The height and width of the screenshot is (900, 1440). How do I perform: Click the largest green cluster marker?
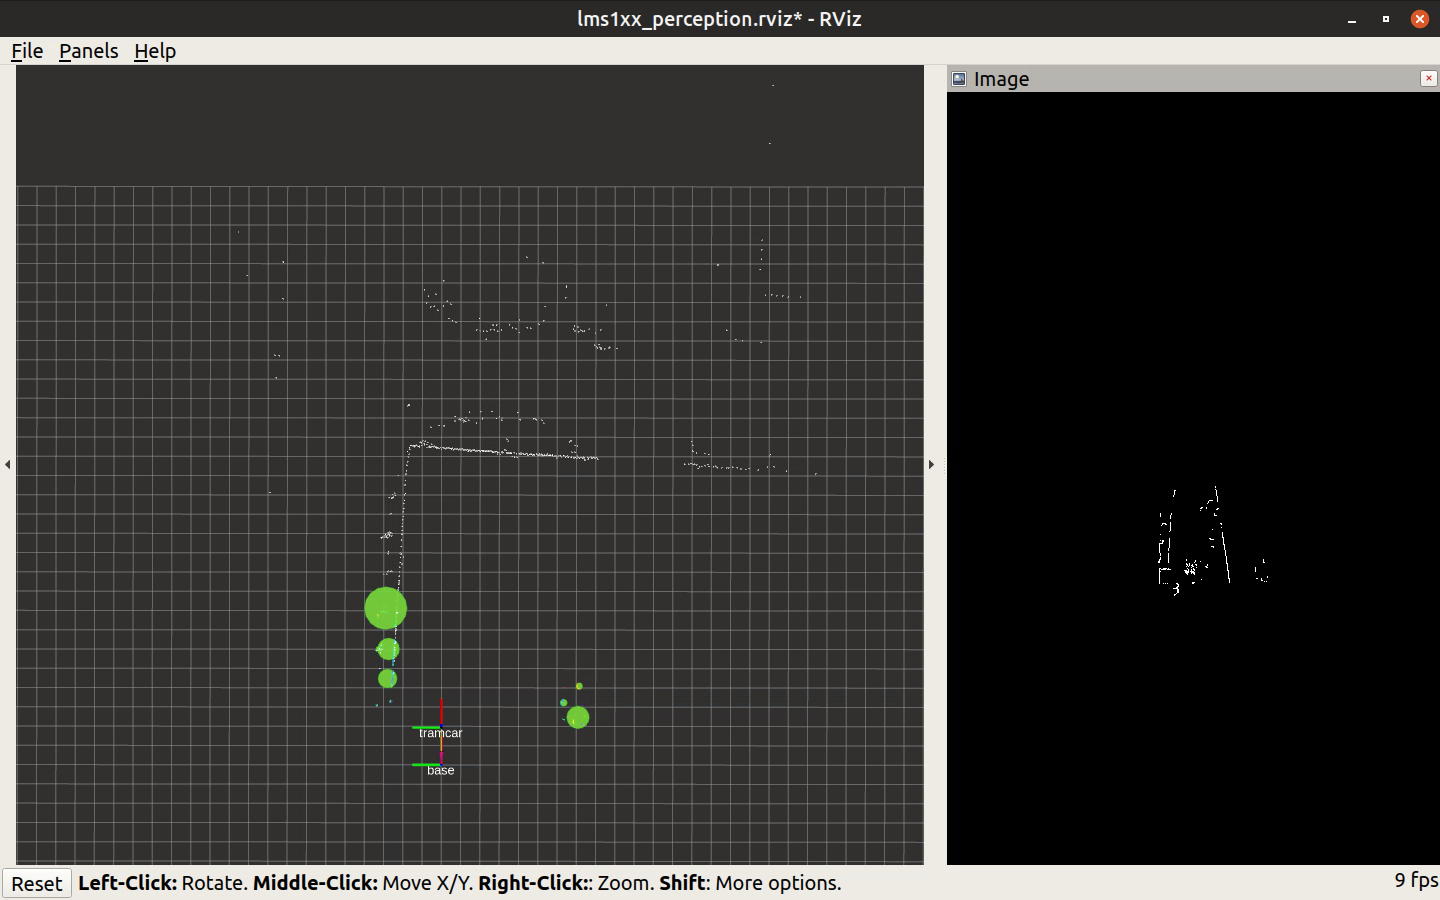385,608
